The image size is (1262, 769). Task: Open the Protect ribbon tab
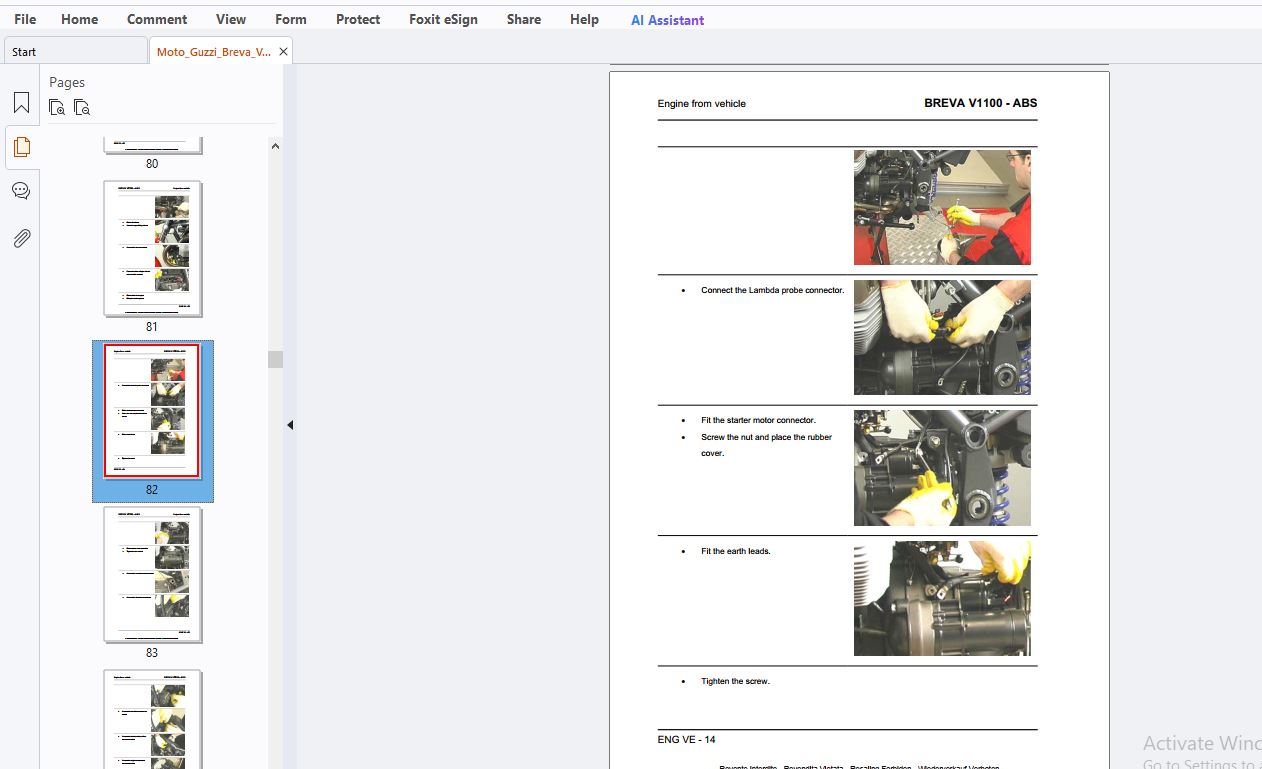tap(358, 19)
